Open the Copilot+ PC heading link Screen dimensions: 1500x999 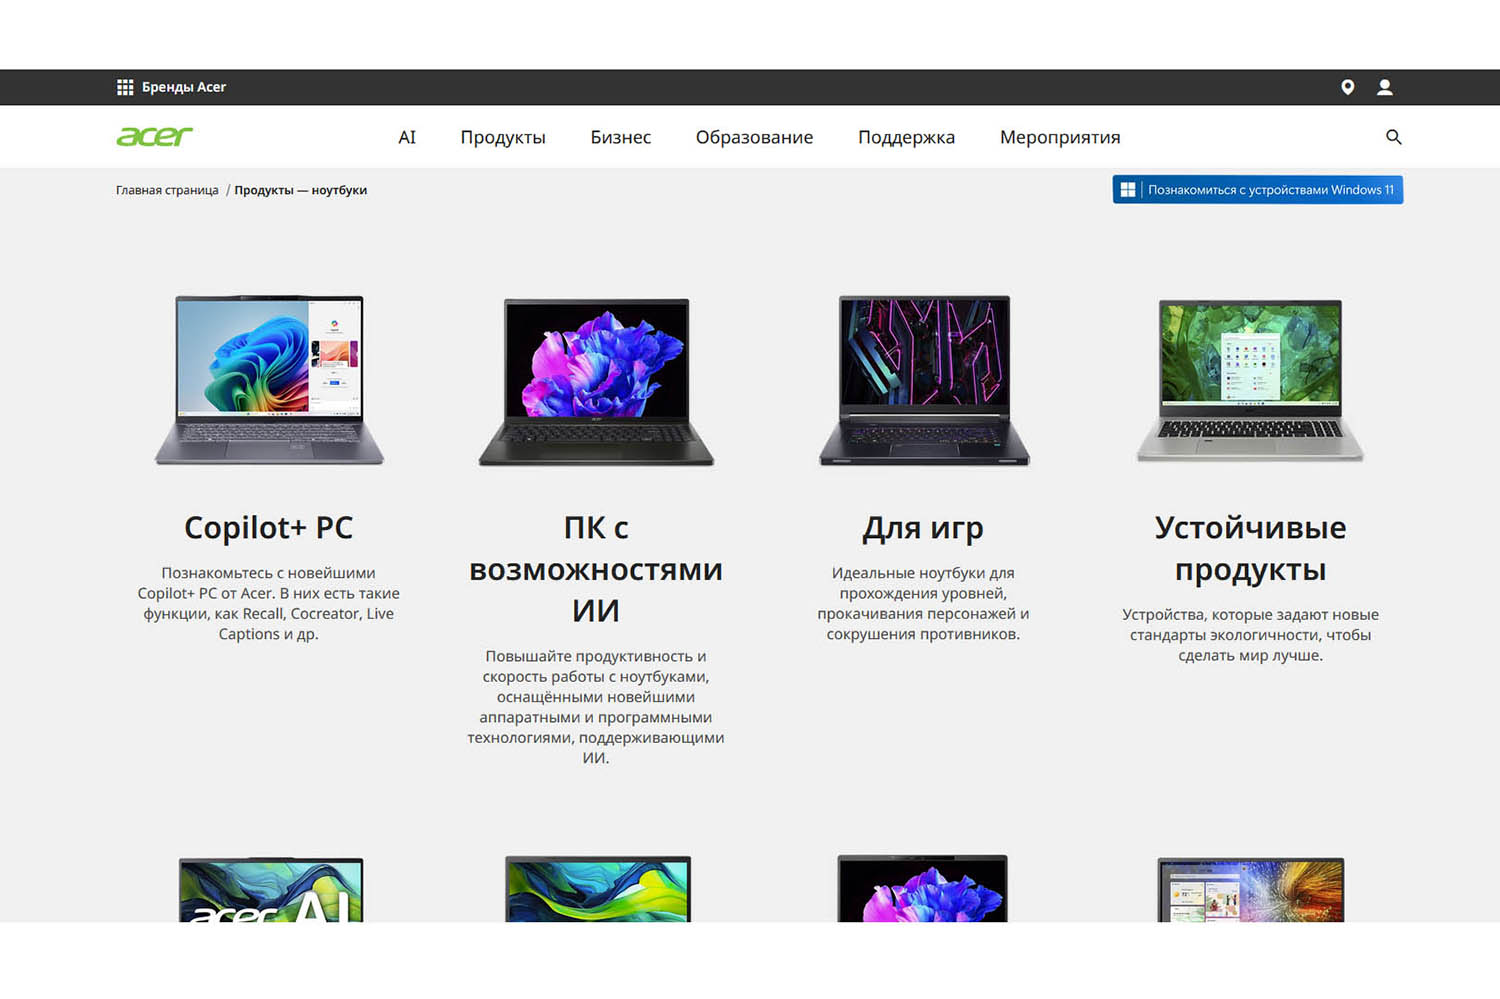click(x=268, y=527)
